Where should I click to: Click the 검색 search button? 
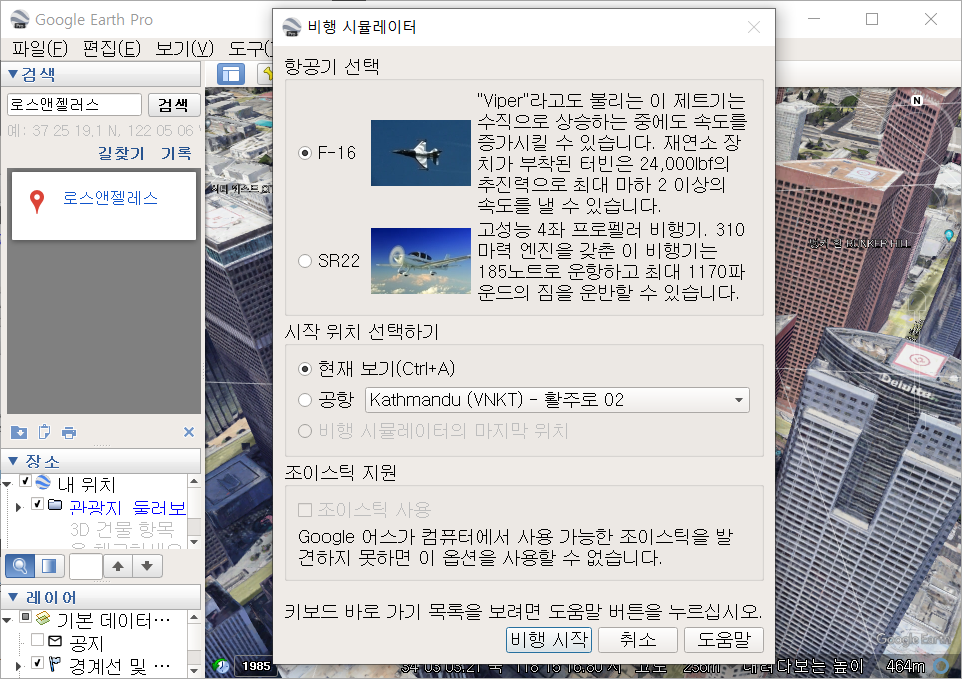(174, 105)
